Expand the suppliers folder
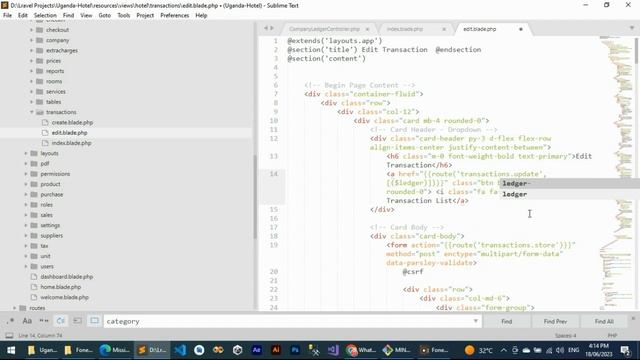640x360 pixels. pyautogui.click(x=26, y=236)
